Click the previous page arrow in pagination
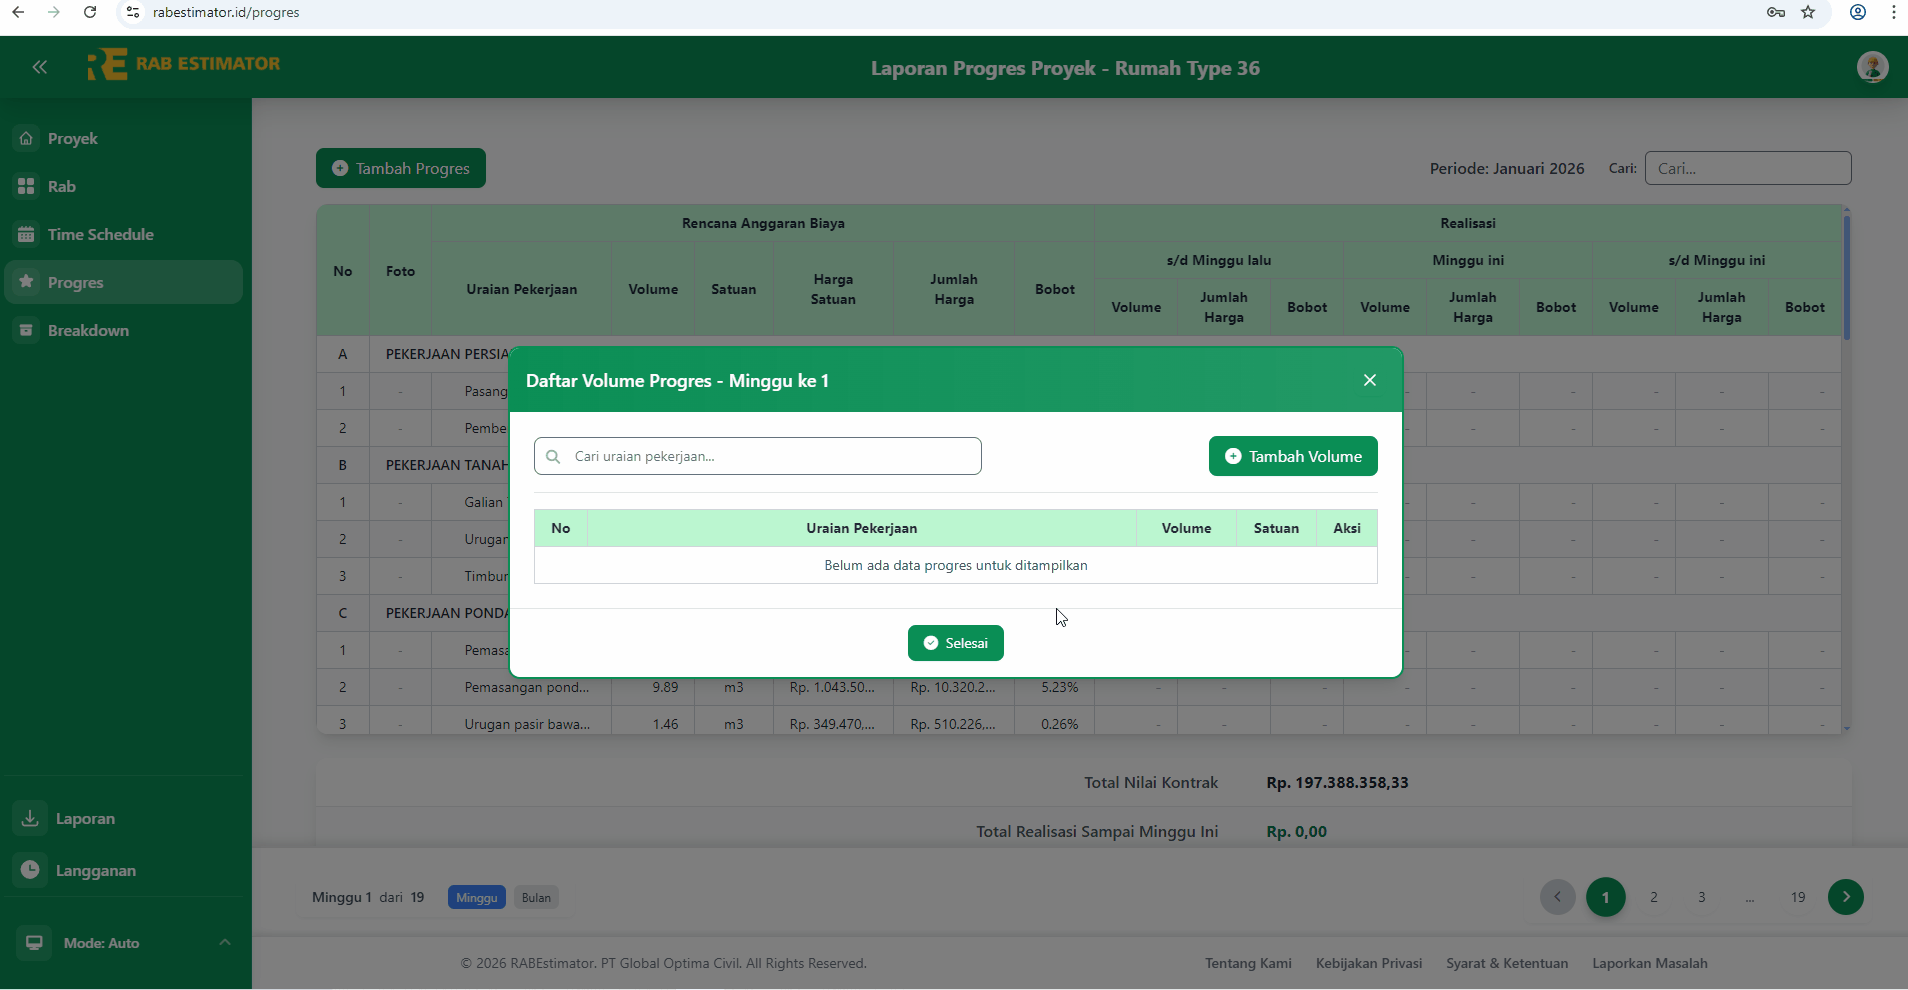Screen dimensions: 1908x990 click(1556, 897)
